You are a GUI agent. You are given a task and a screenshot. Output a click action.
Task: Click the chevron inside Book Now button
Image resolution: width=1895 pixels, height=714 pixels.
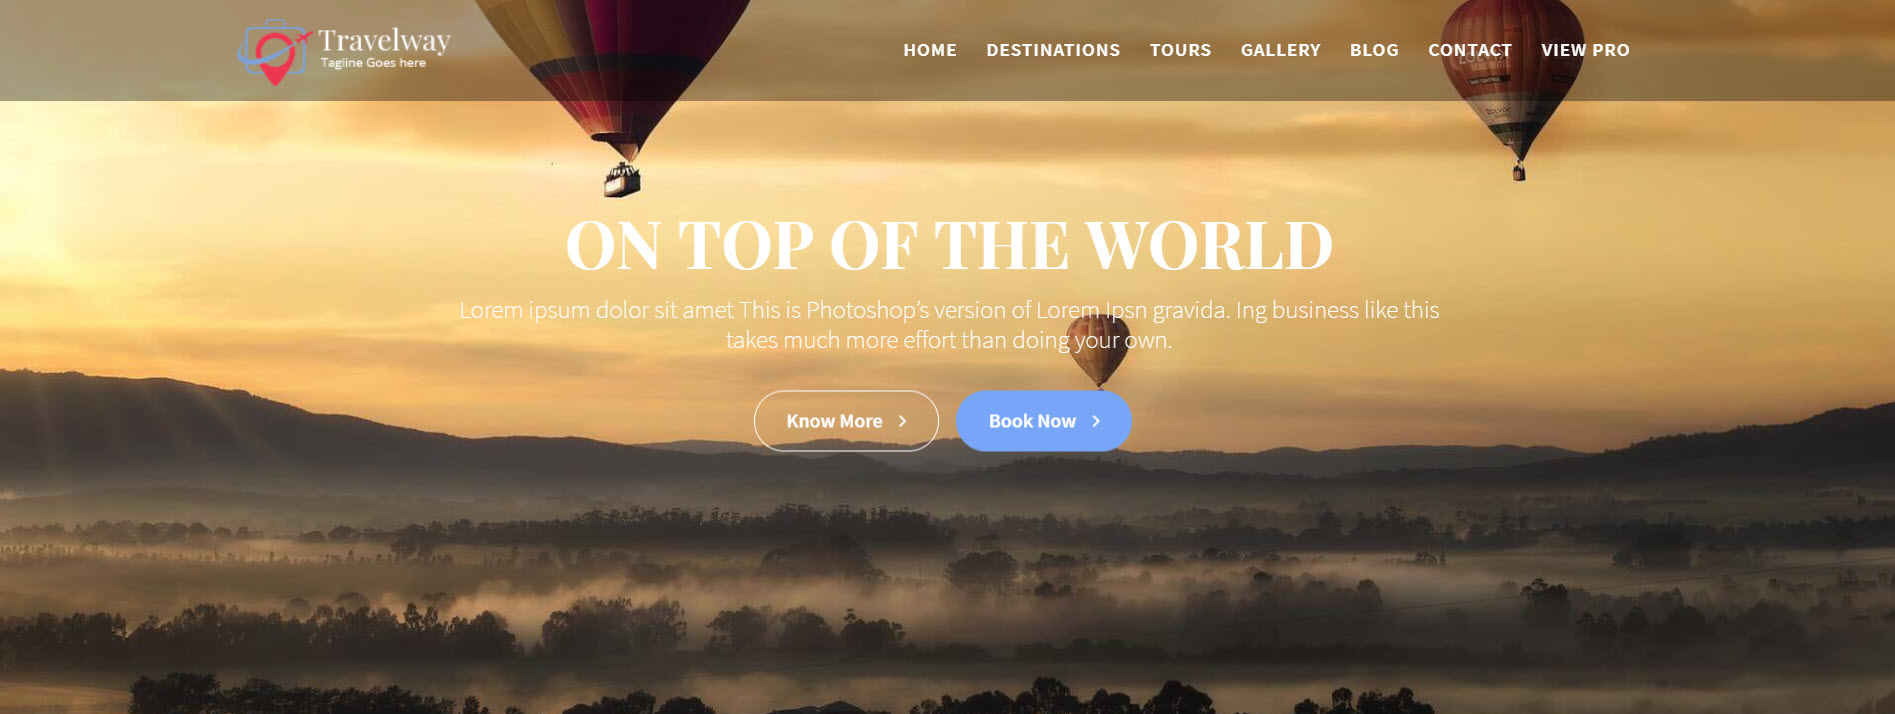click(1096, 421)
